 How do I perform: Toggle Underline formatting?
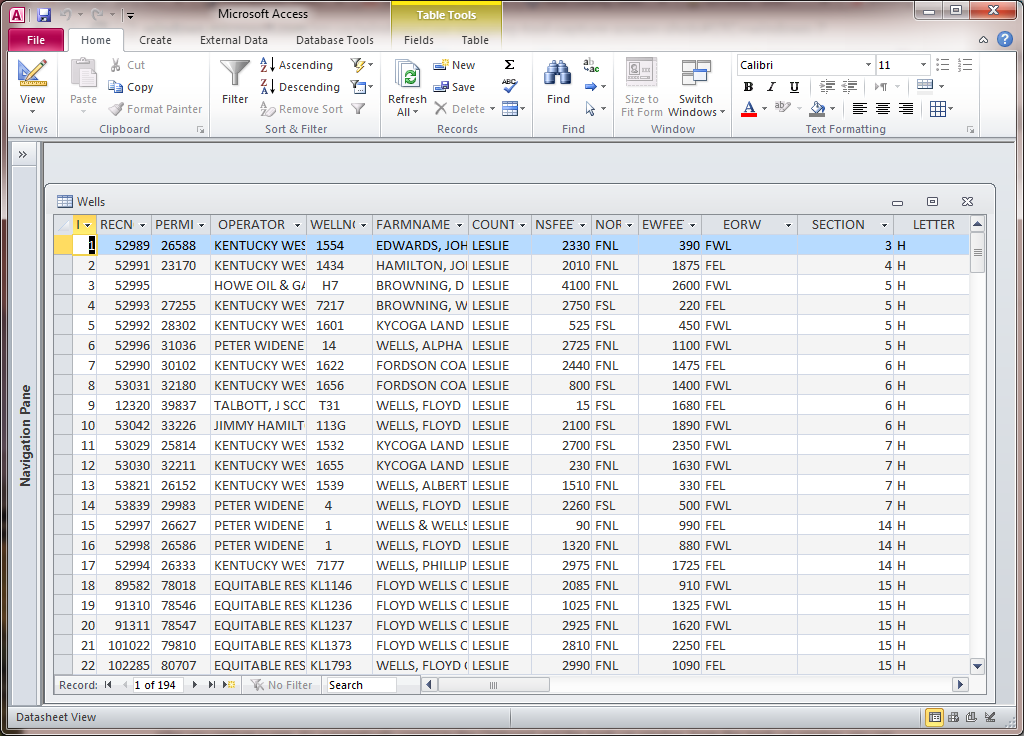tap(794, 86)
